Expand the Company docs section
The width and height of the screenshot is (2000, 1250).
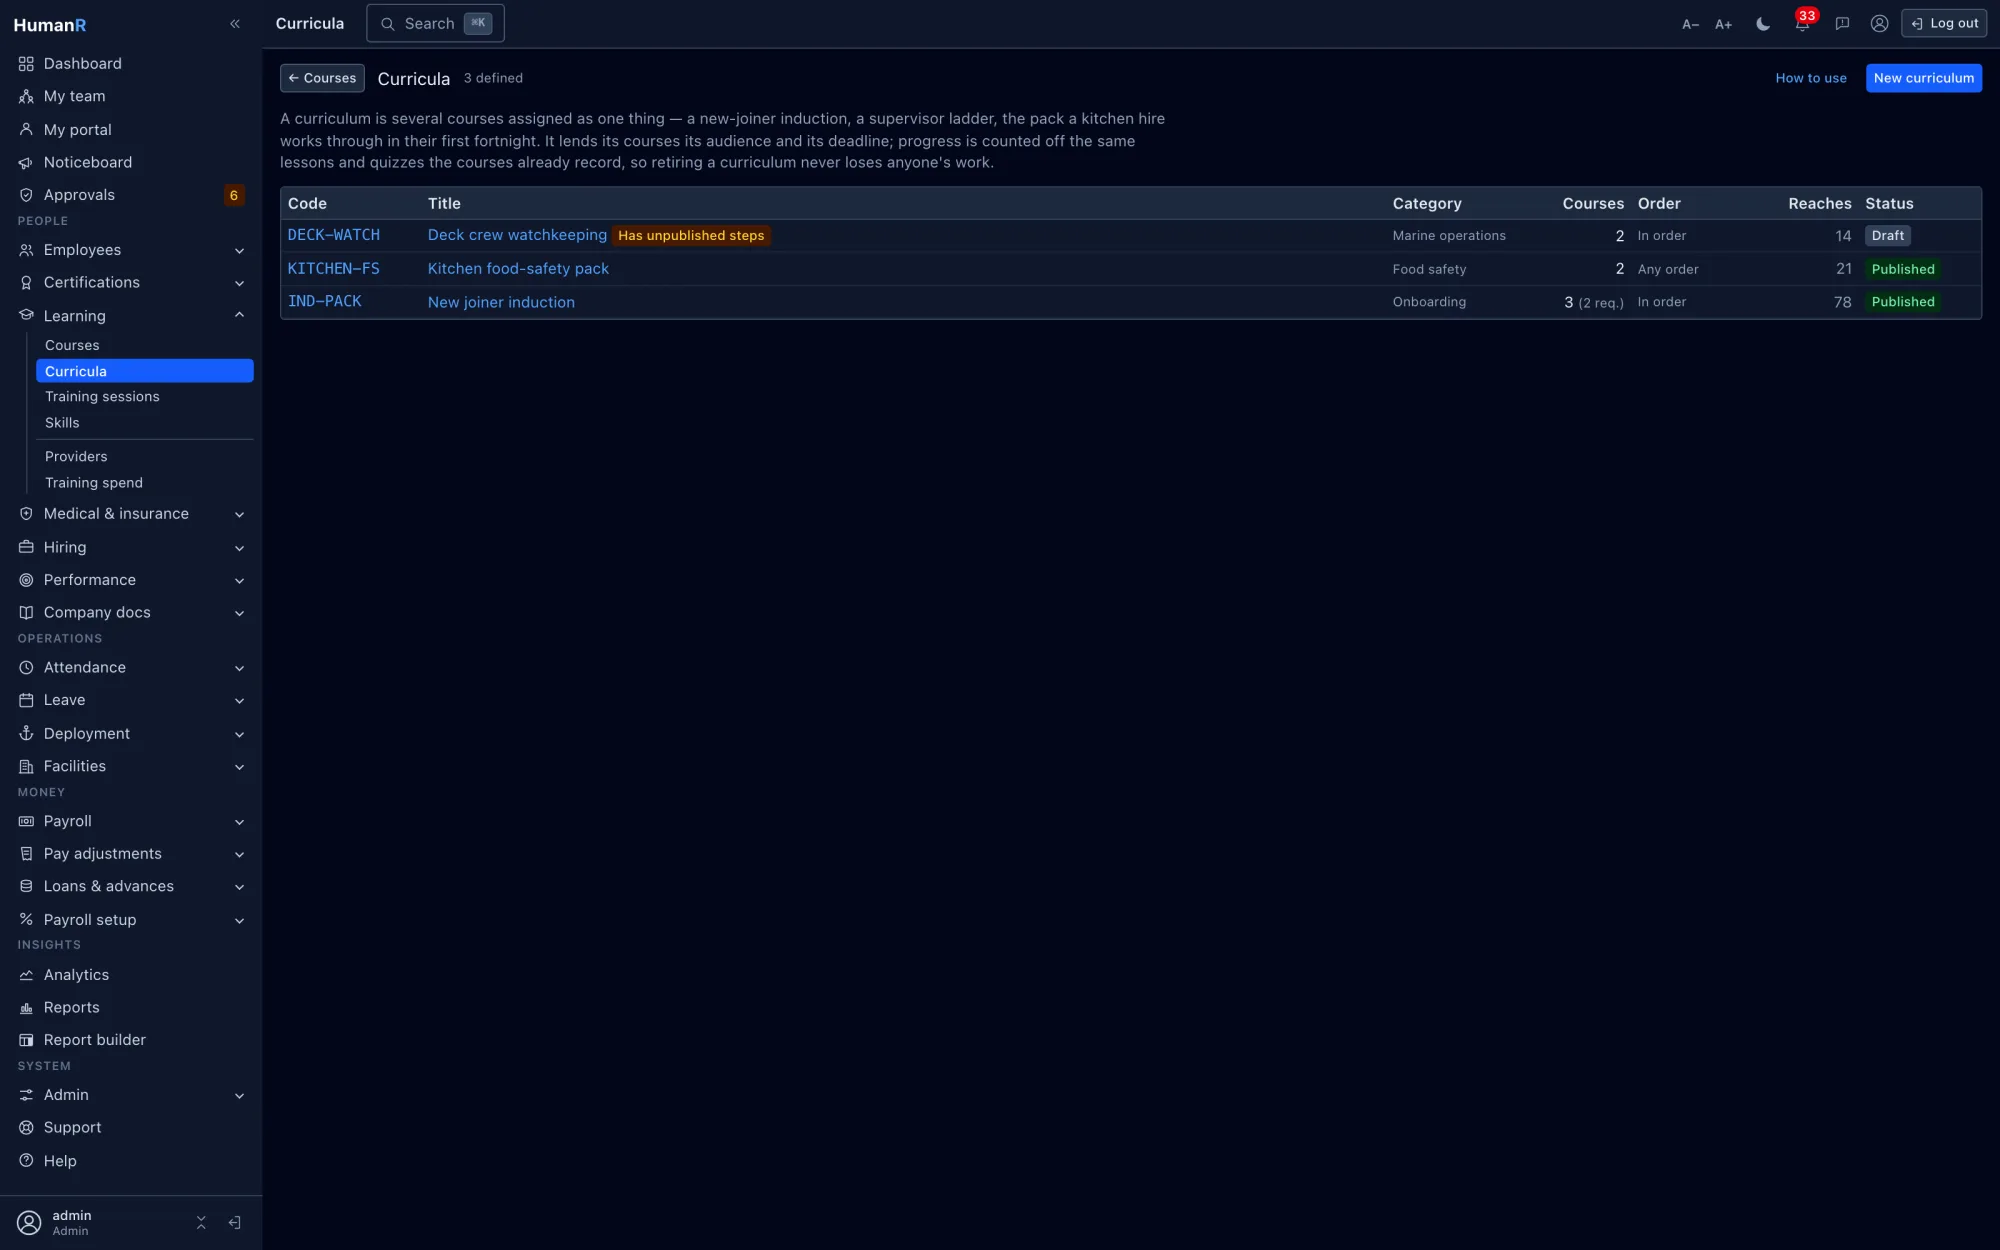click(x=131, y=613)
